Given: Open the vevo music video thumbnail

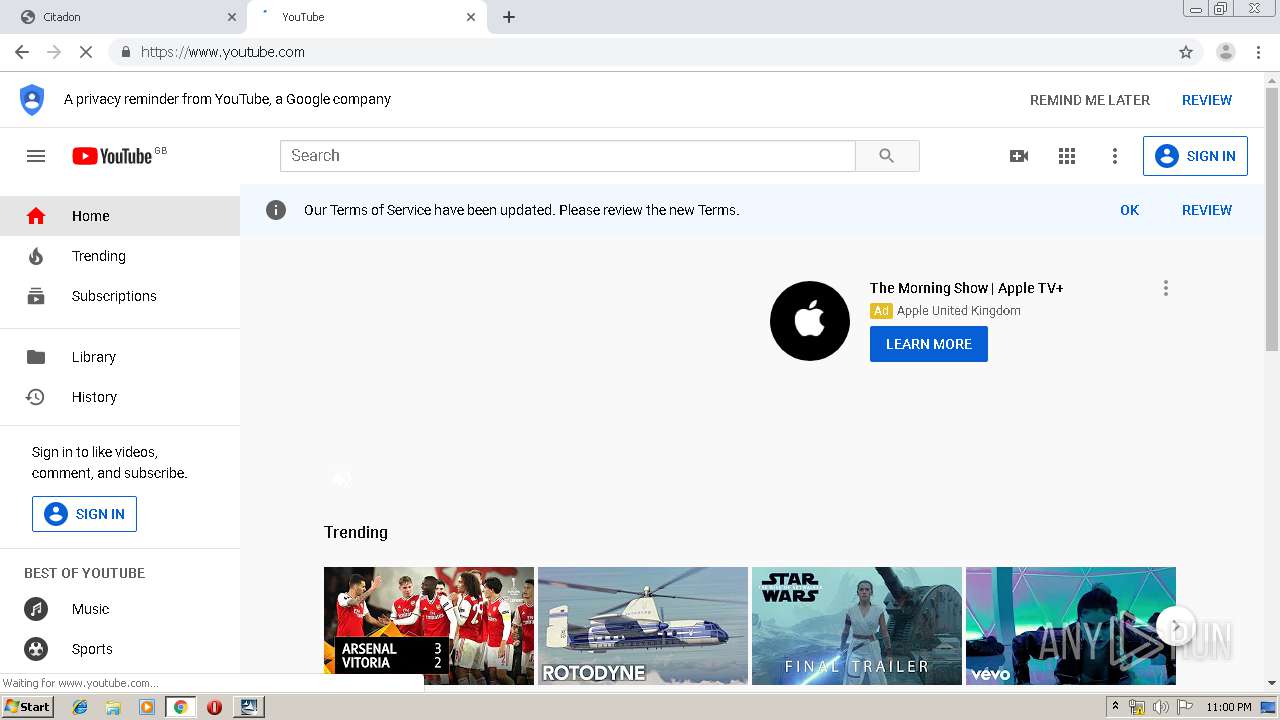Looking at the screenshot, I should click(x=1071, y=626).
